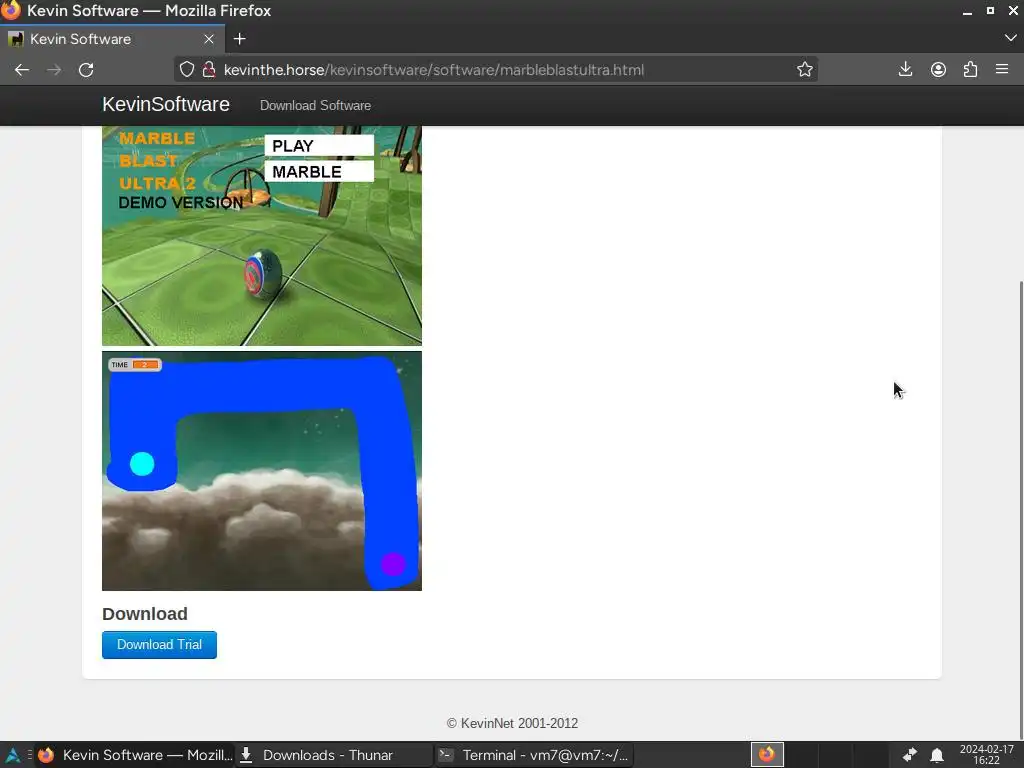The width and height of the screenshot is (1024, 768).
Task: Open the network connection tray icon
Action: 909,755
